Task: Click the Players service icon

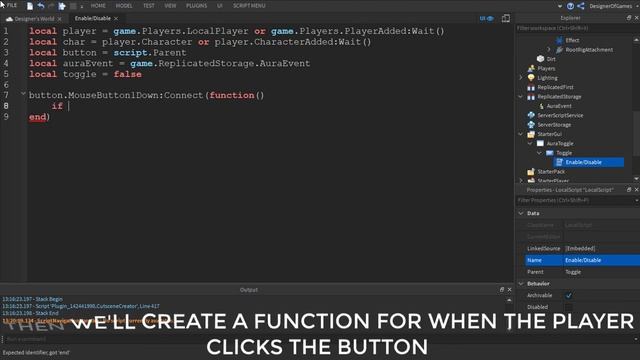Action: 531,68
